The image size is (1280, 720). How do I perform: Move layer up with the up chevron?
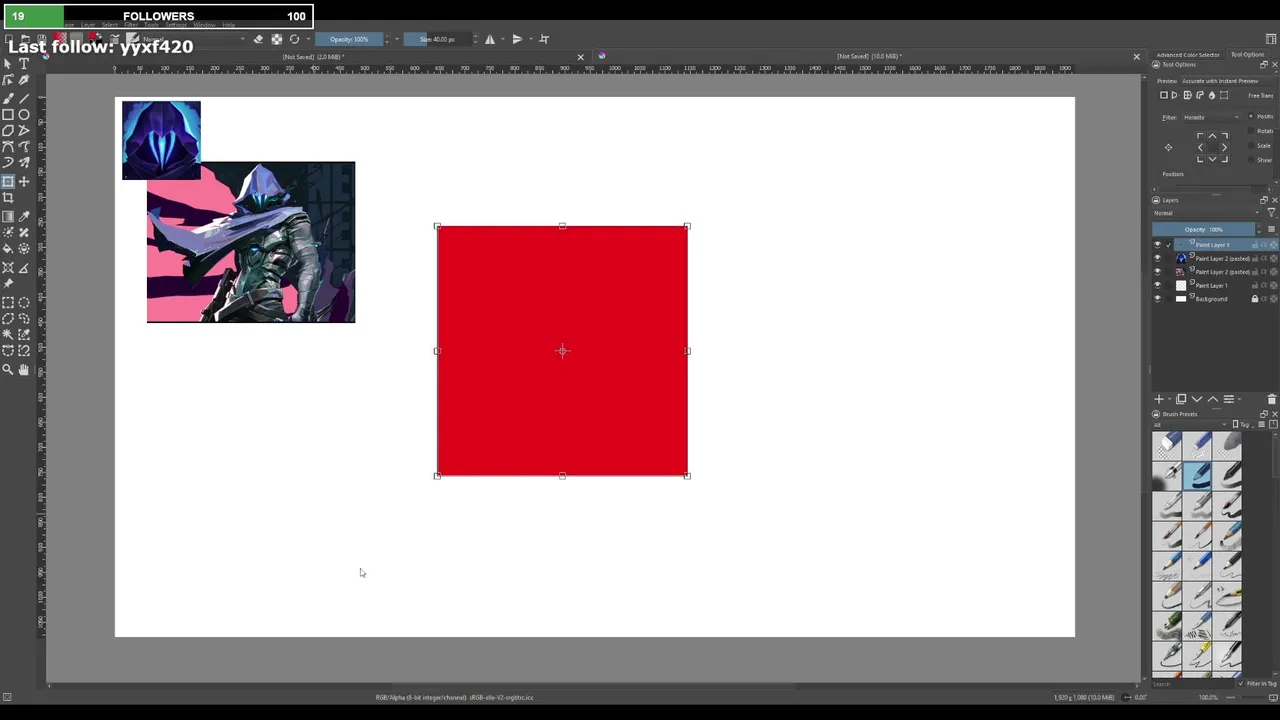click(x=1213, y=399)
